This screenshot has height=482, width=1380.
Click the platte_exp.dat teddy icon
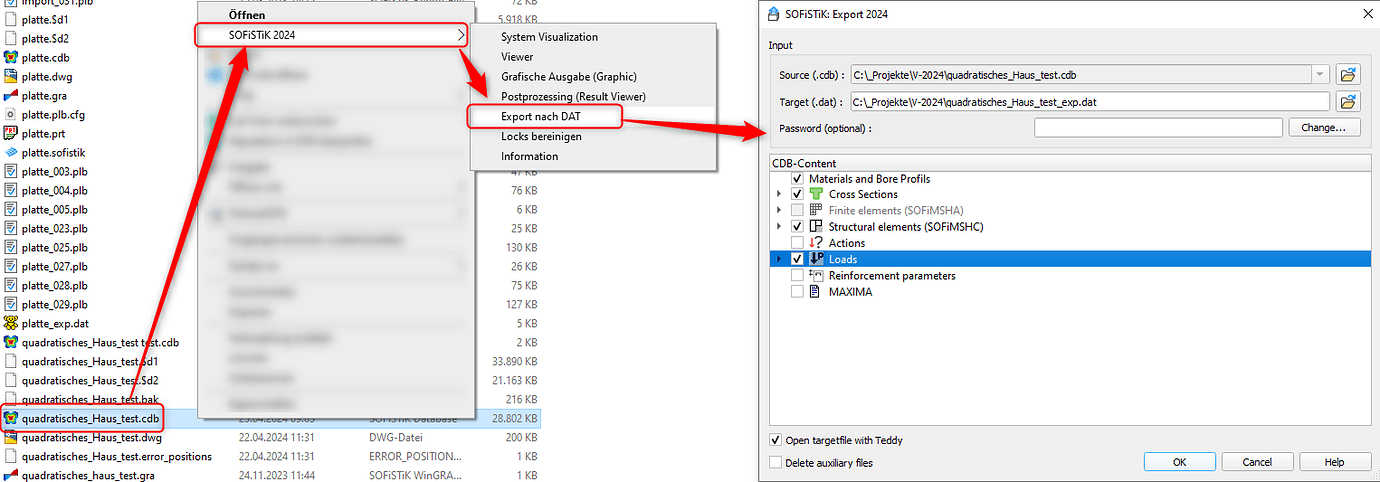coord(11,323)
